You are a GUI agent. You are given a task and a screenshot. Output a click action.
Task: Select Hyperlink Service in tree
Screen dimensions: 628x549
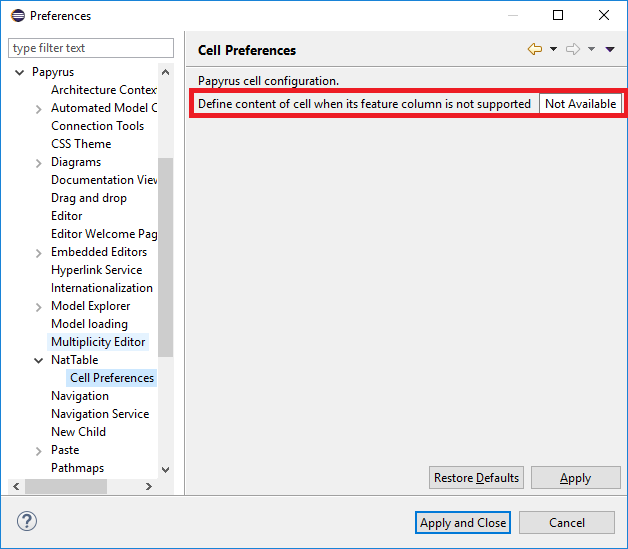pos(97,270)
